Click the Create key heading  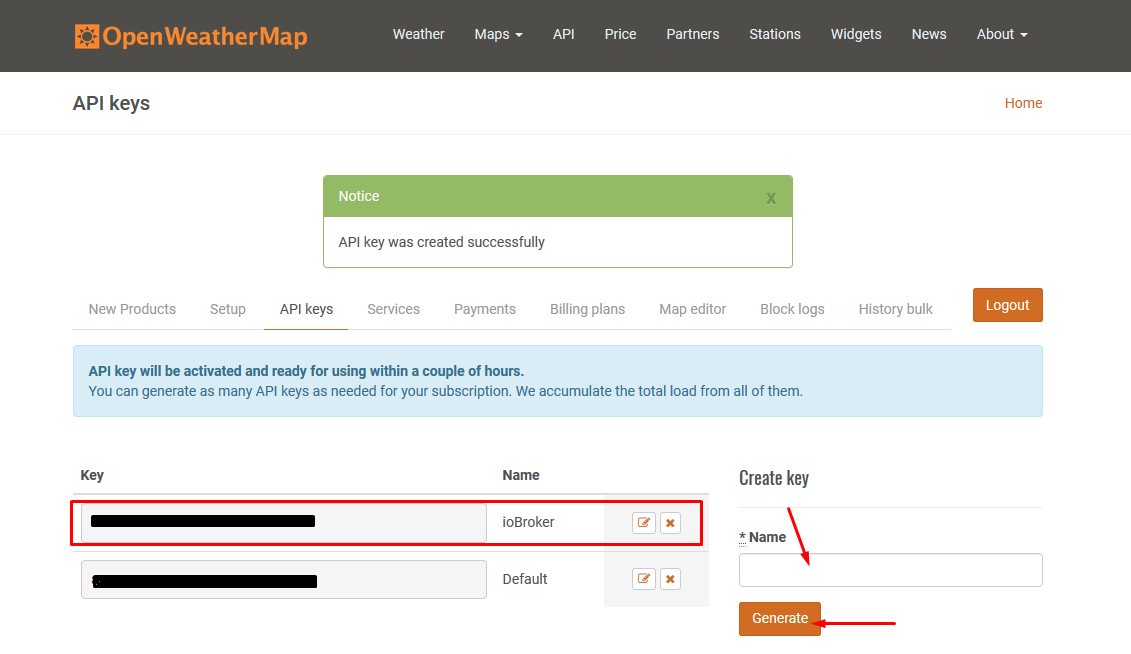click(773, 478)
